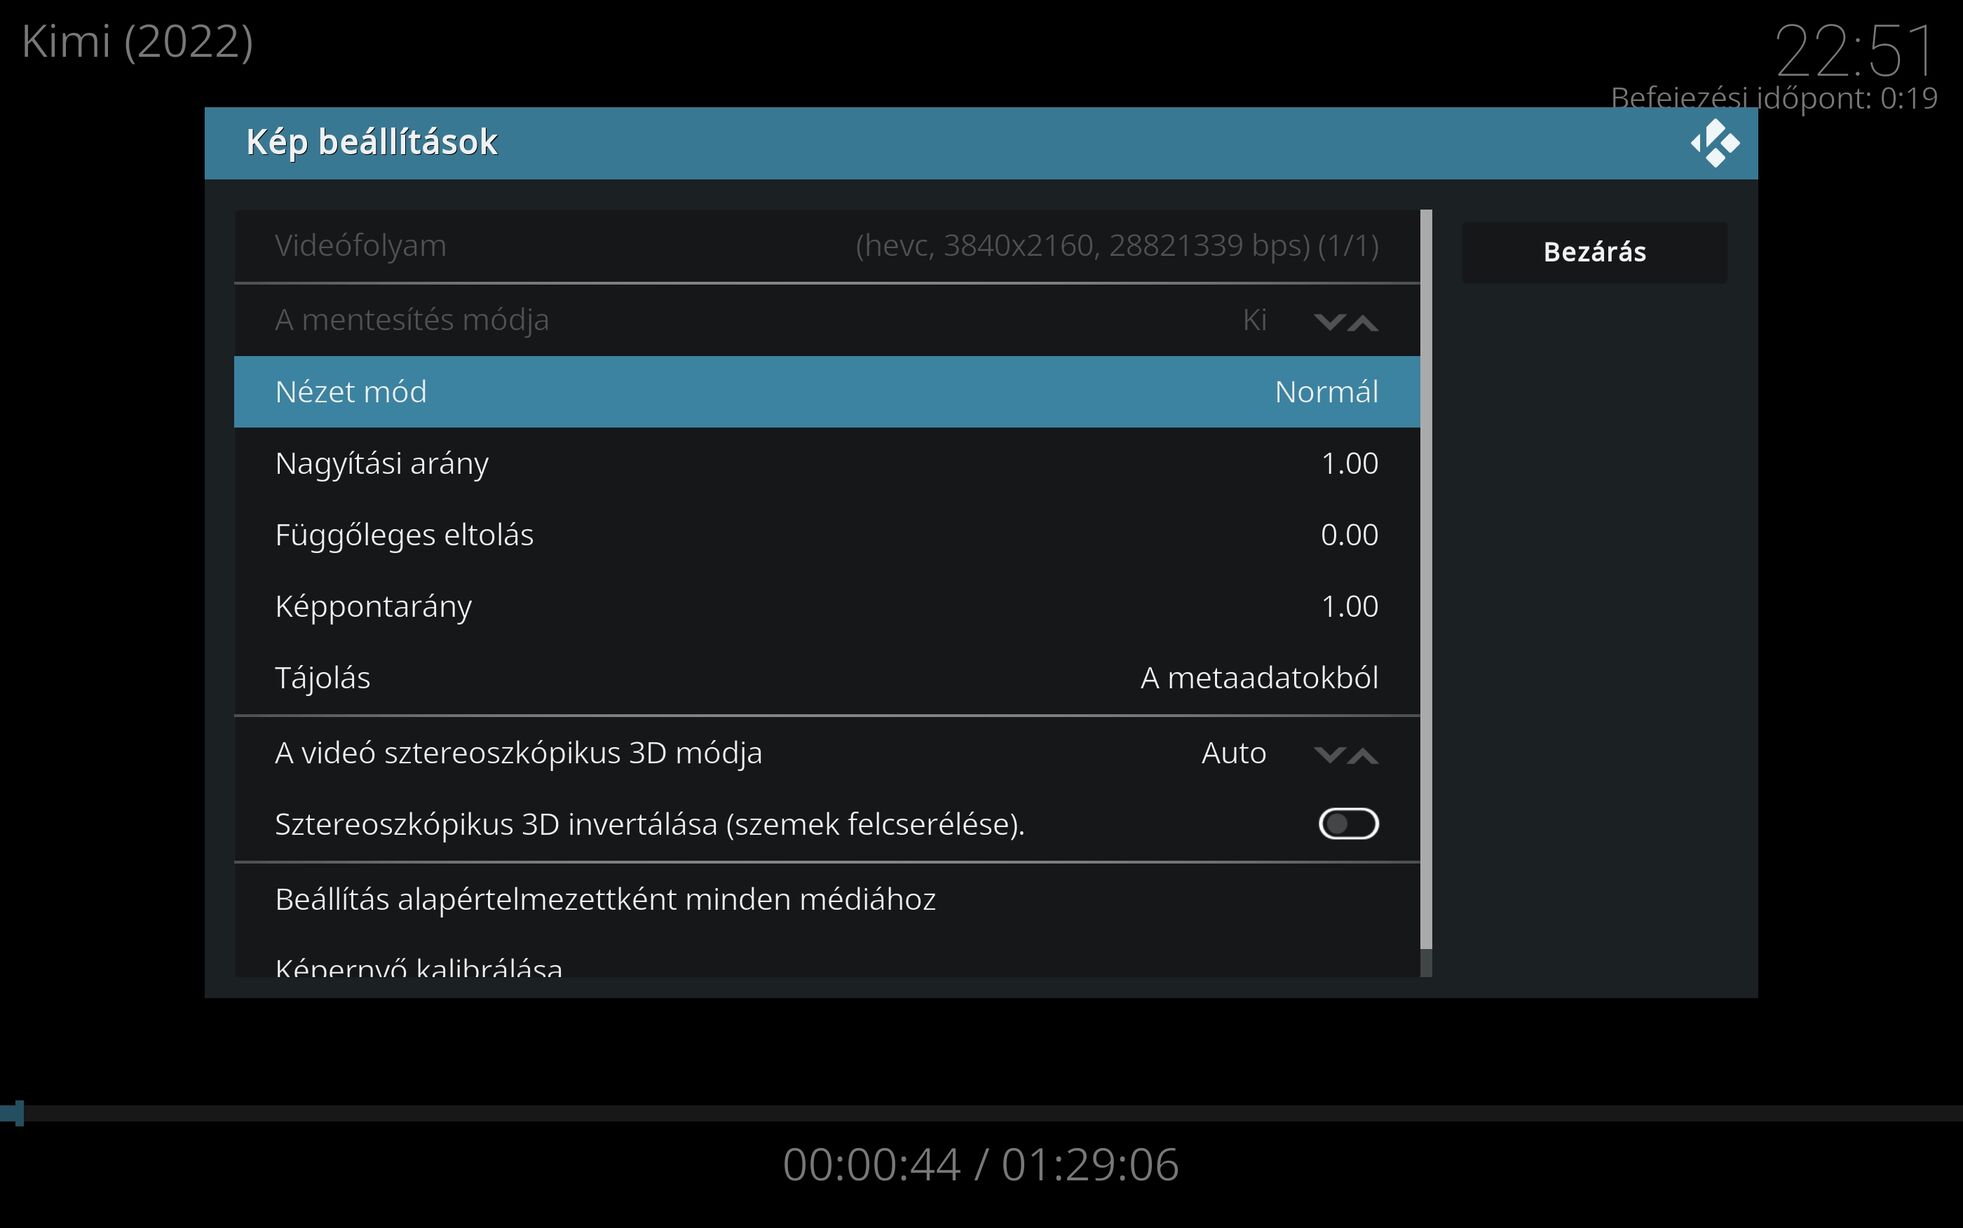Select the Nézet mód row
The image size is (1963, 1228).
(x=826, y=392)
